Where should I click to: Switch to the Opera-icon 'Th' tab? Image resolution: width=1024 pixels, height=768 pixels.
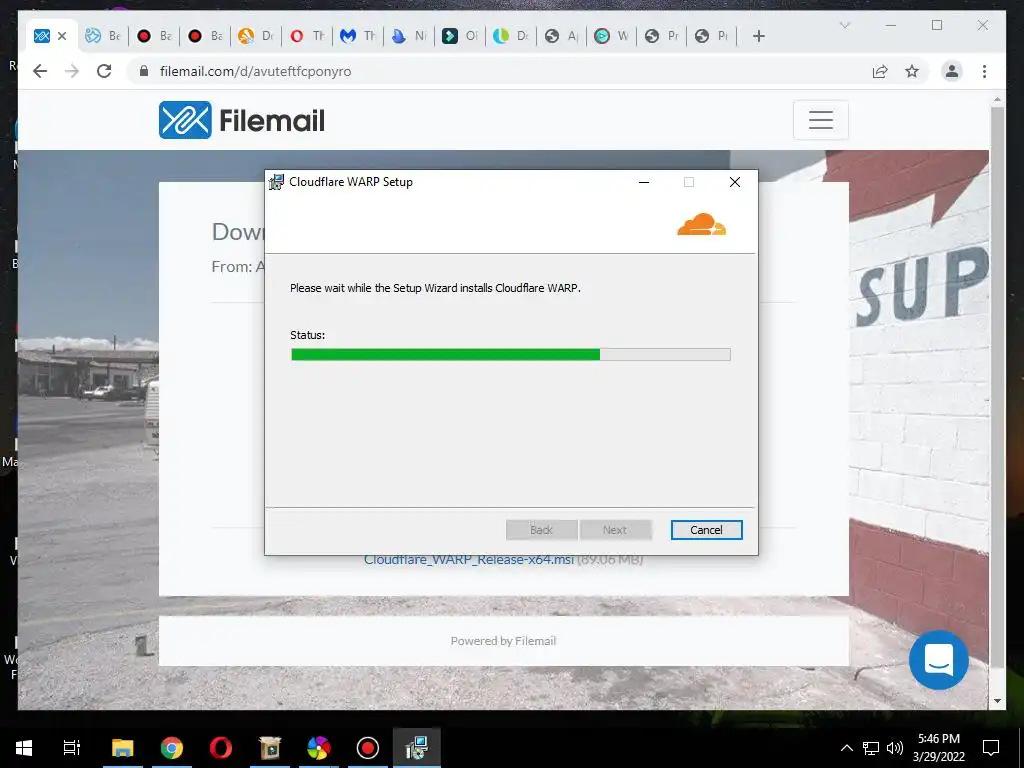pos(307,36)
